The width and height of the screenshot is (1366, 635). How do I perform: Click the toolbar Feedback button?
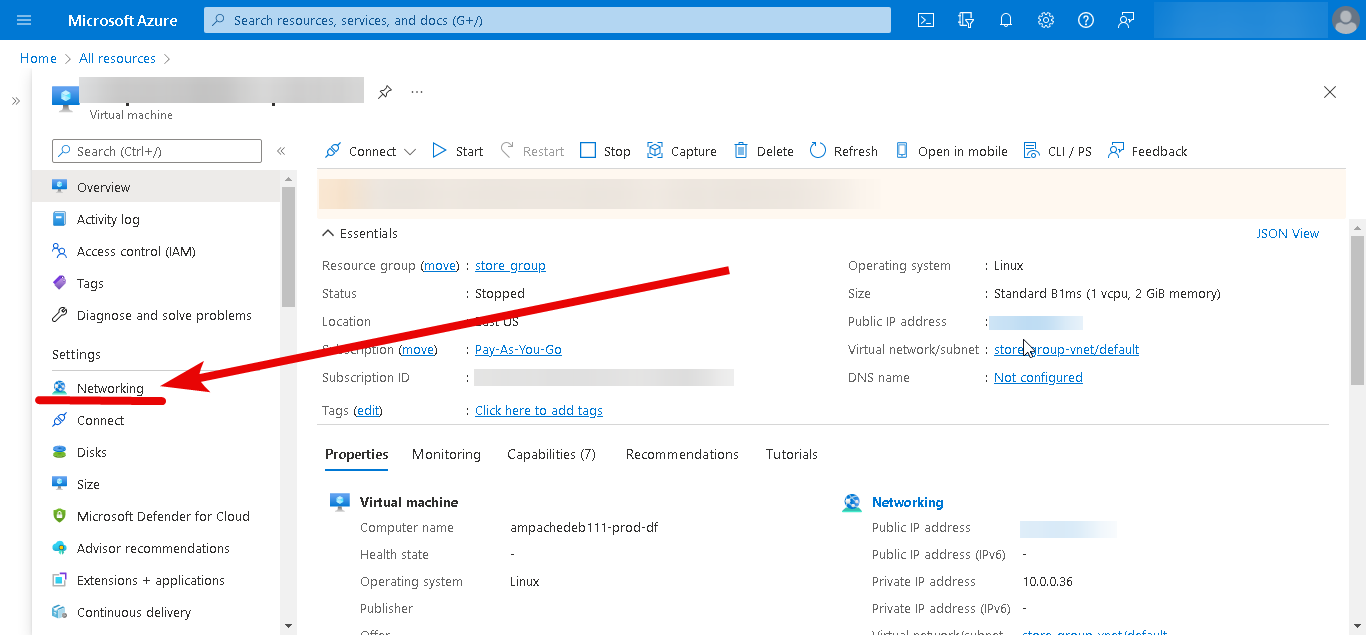pyautogui.click(x=1147, y=151)
